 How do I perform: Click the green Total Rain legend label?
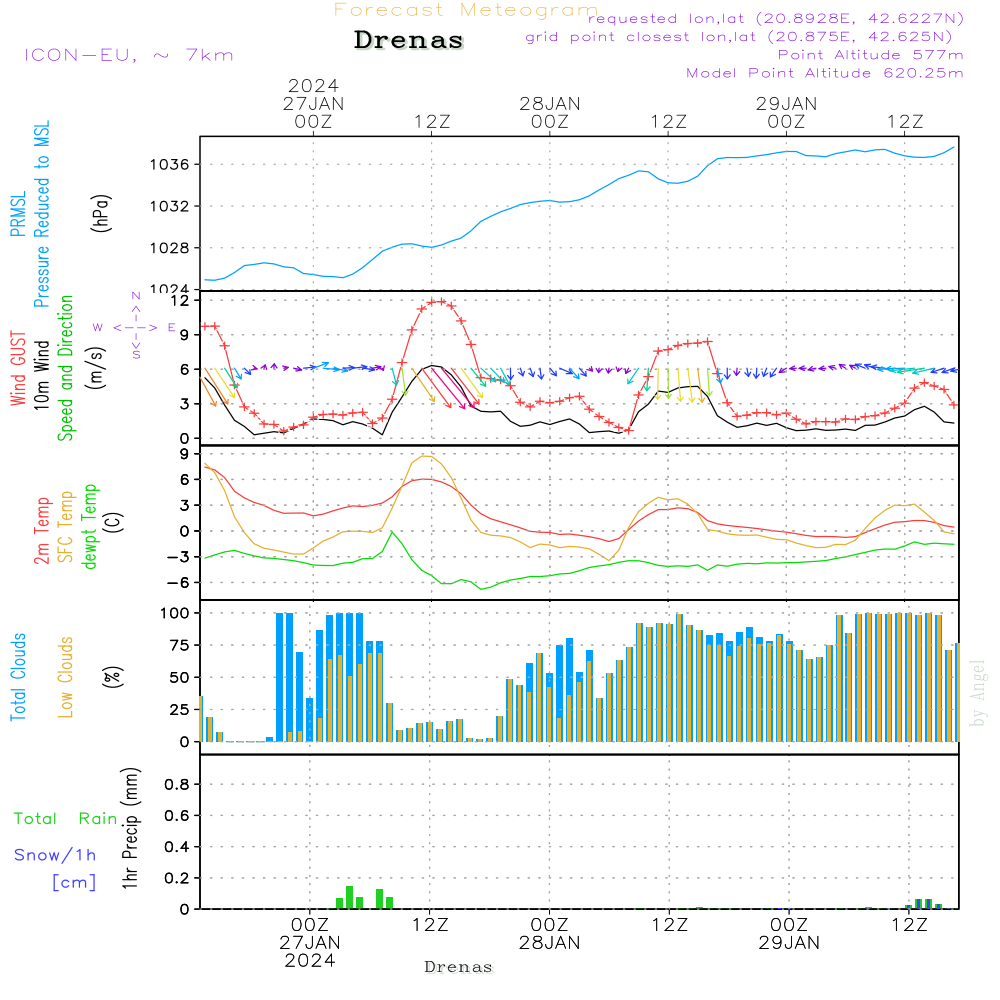66,819
